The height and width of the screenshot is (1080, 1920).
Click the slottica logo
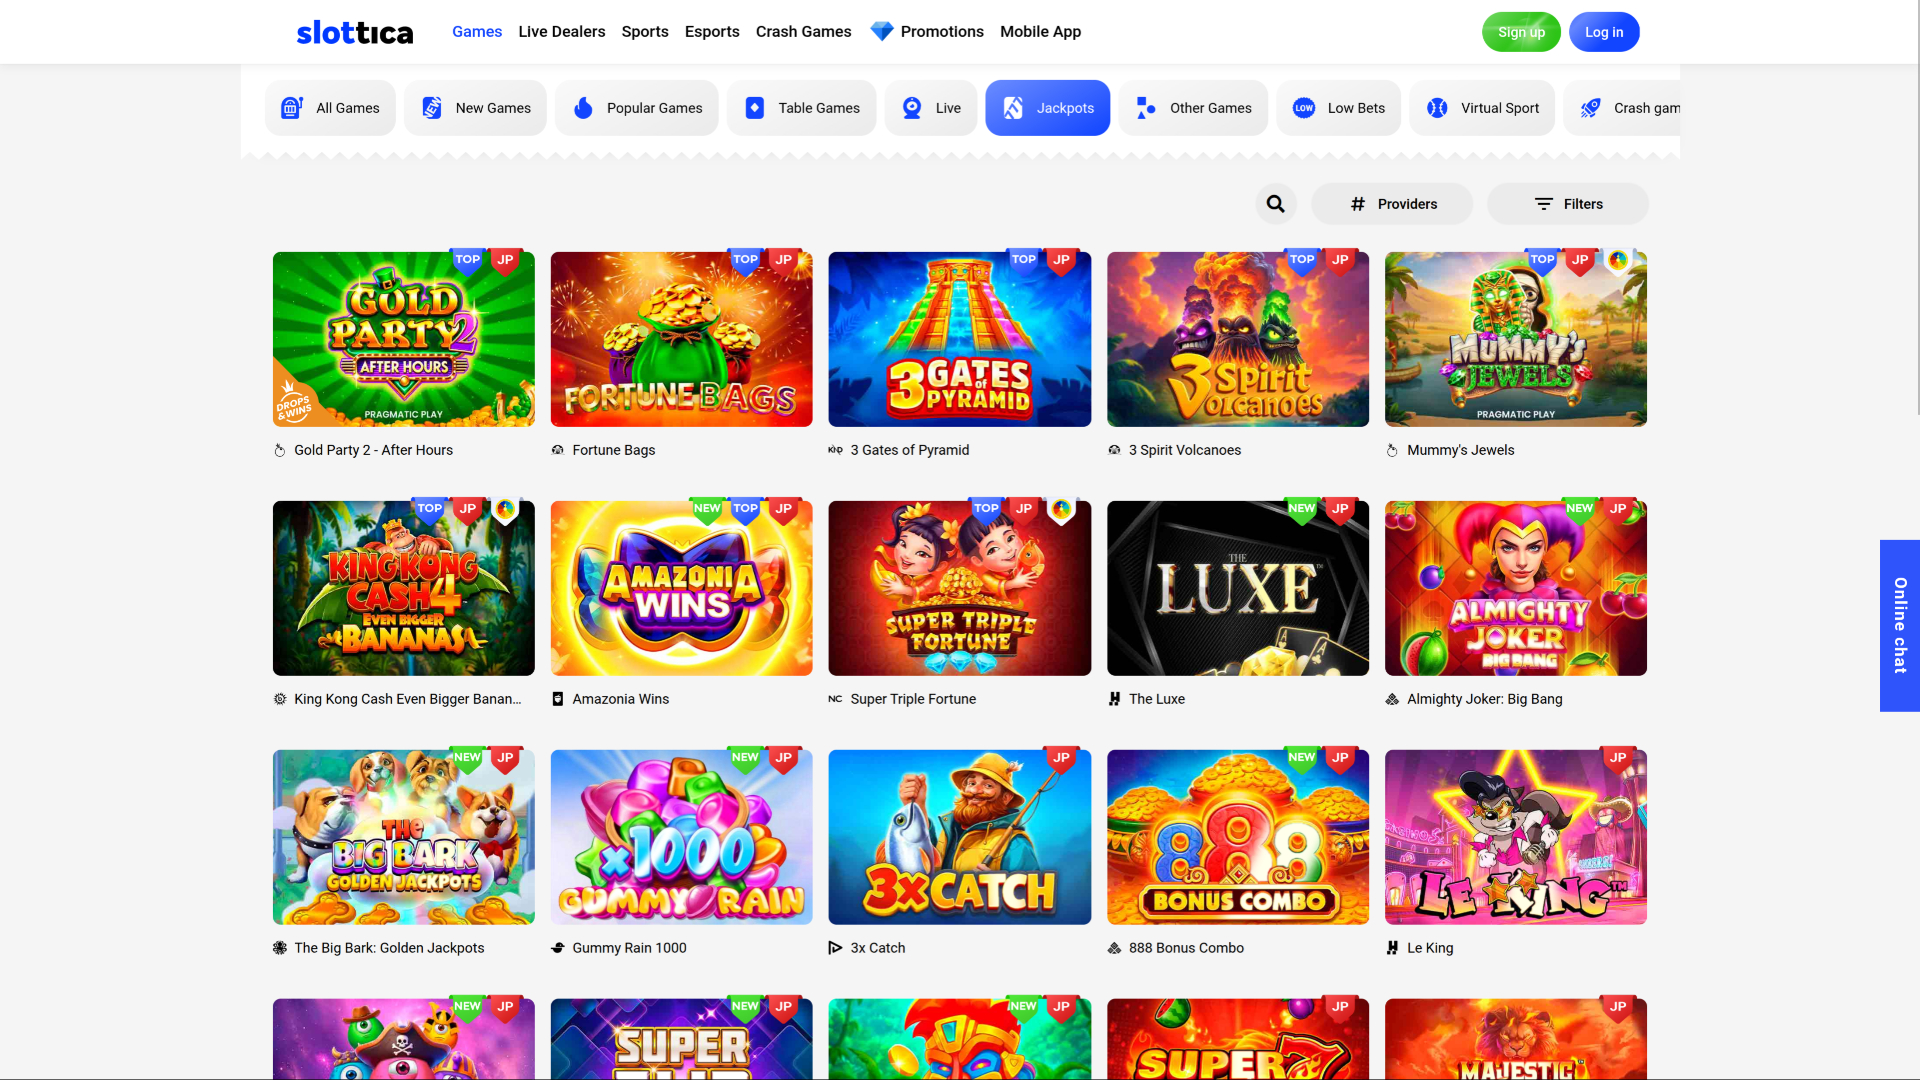pos(354,31)
